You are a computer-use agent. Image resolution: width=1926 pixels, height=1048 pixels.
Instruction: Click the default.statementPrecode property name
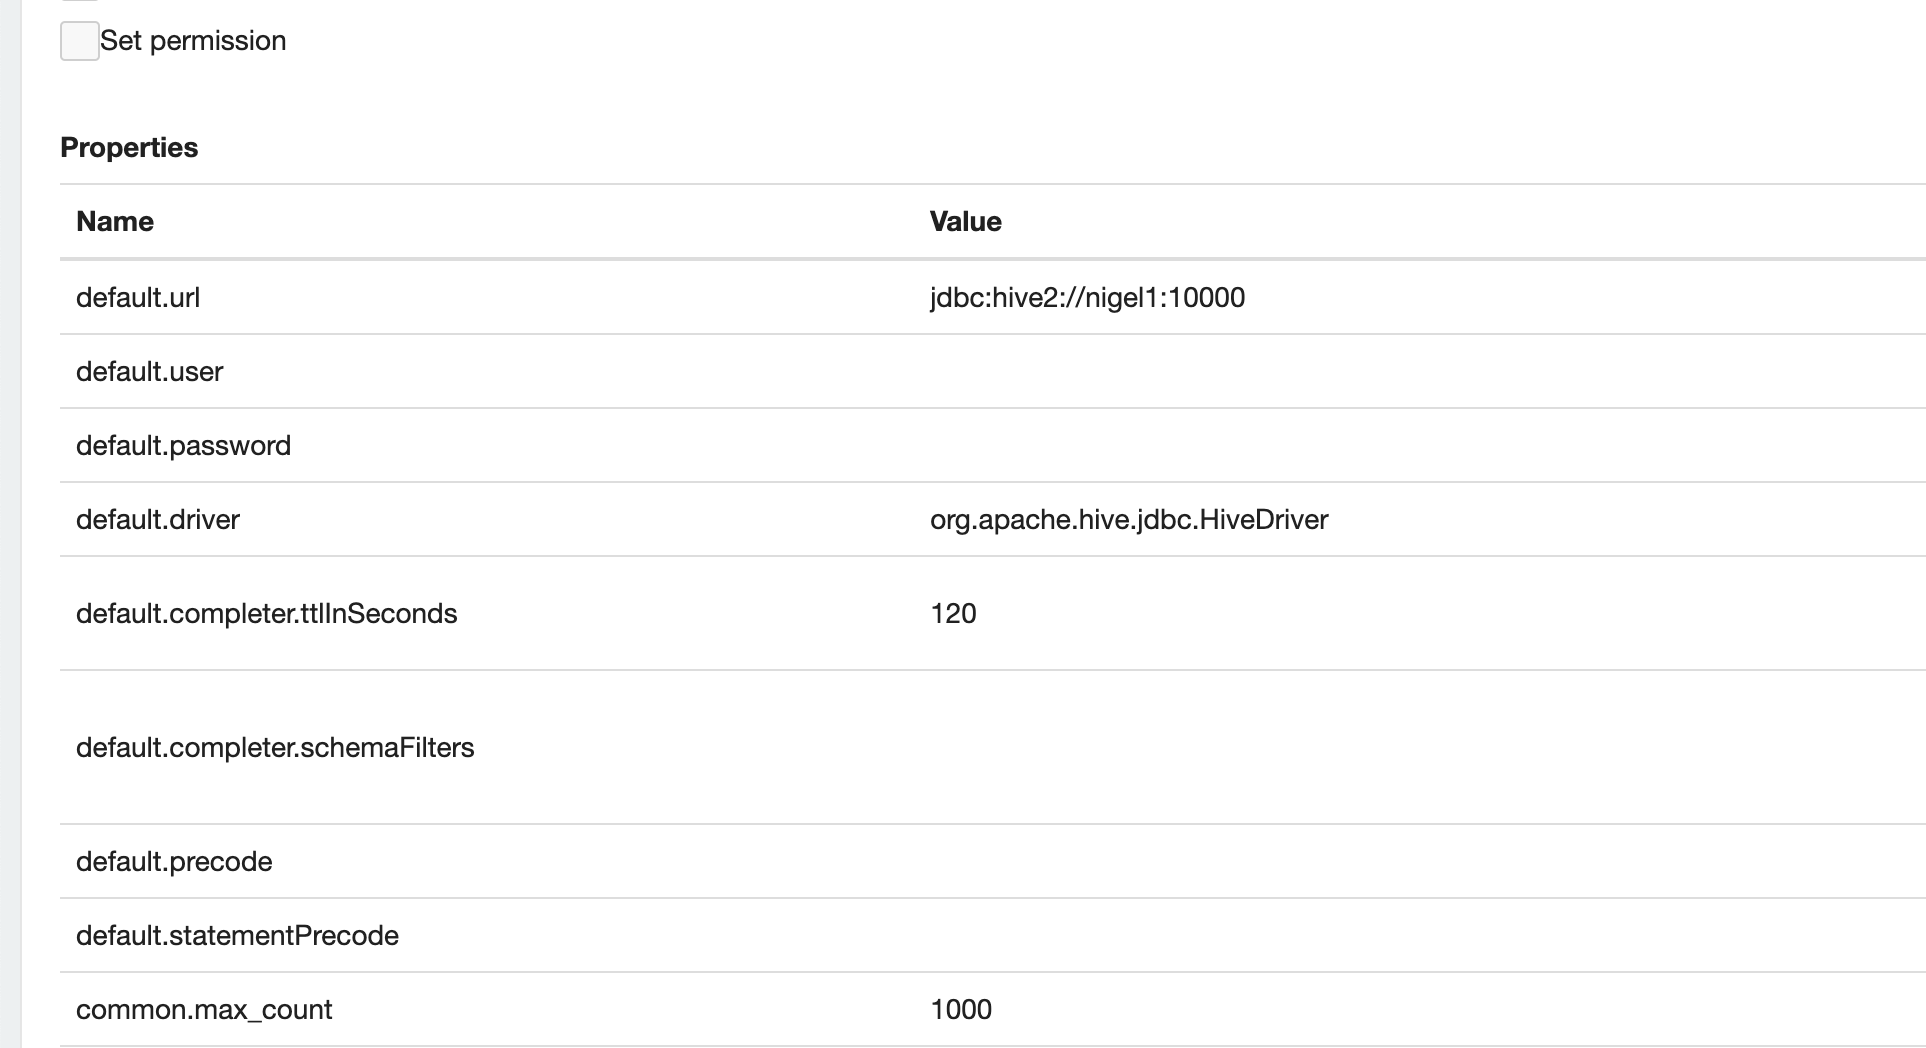click(237, 935)
